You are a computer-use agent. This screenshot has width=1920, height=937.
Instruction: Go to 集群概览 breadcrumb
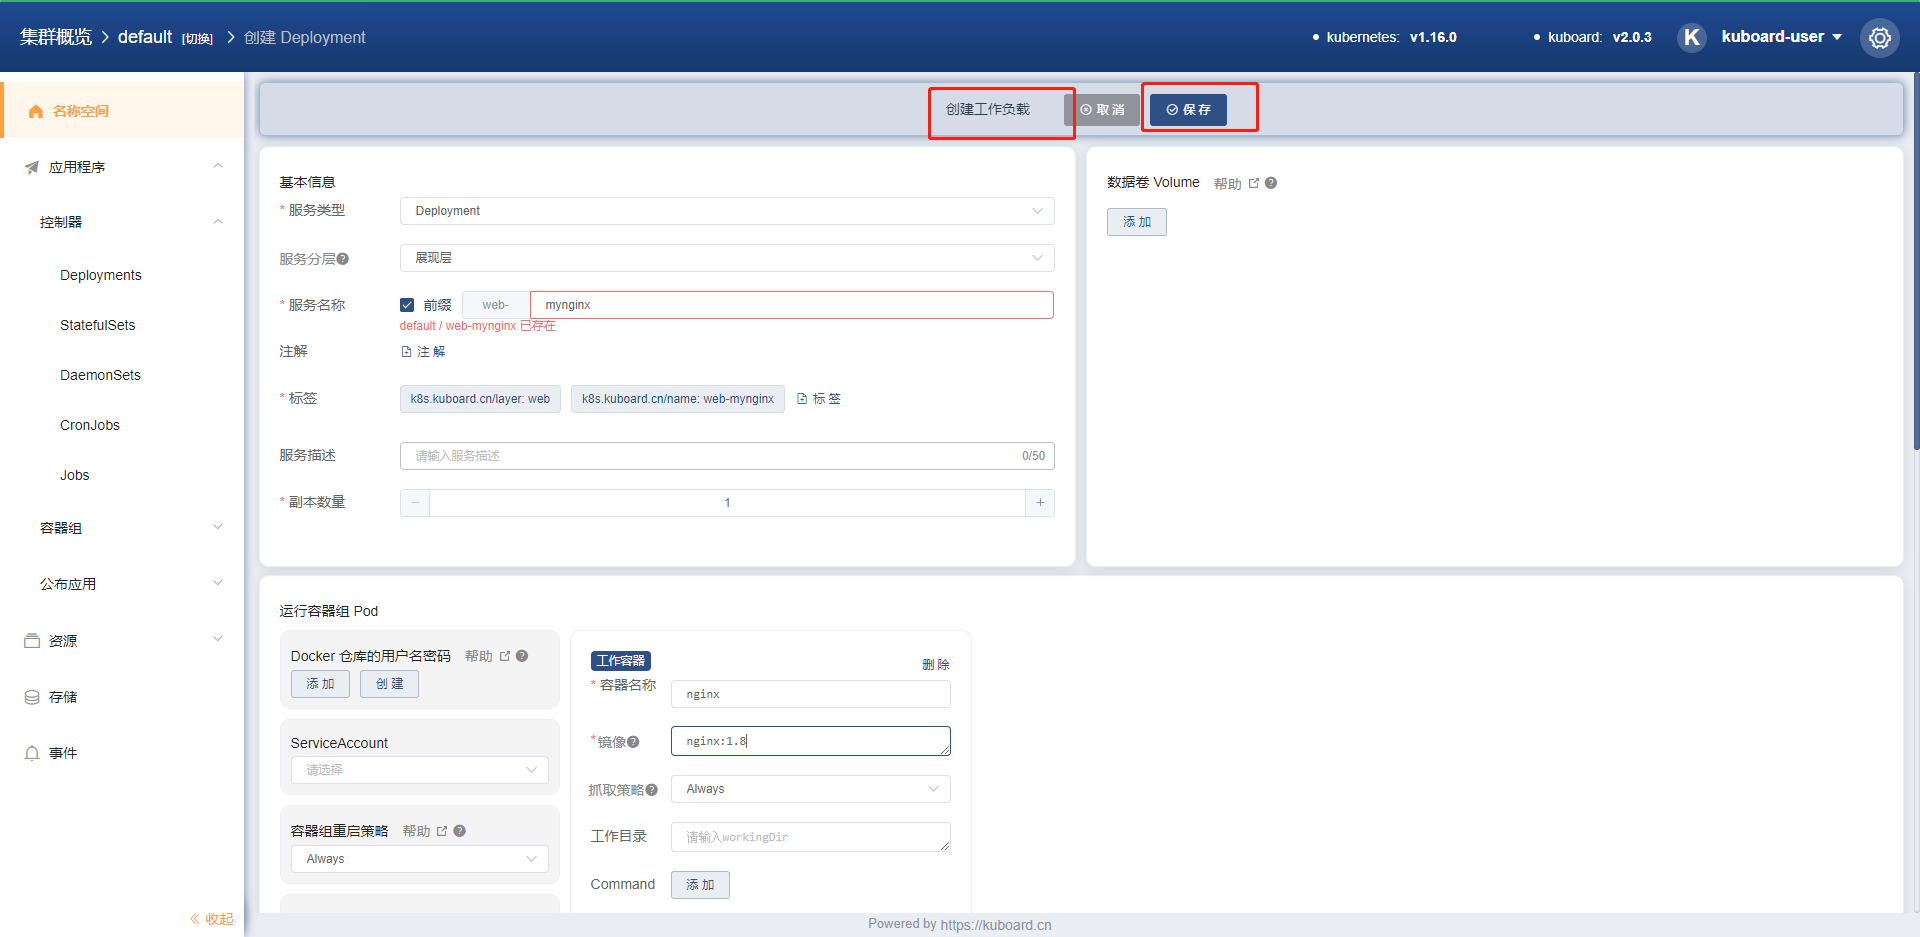(56, 37)
